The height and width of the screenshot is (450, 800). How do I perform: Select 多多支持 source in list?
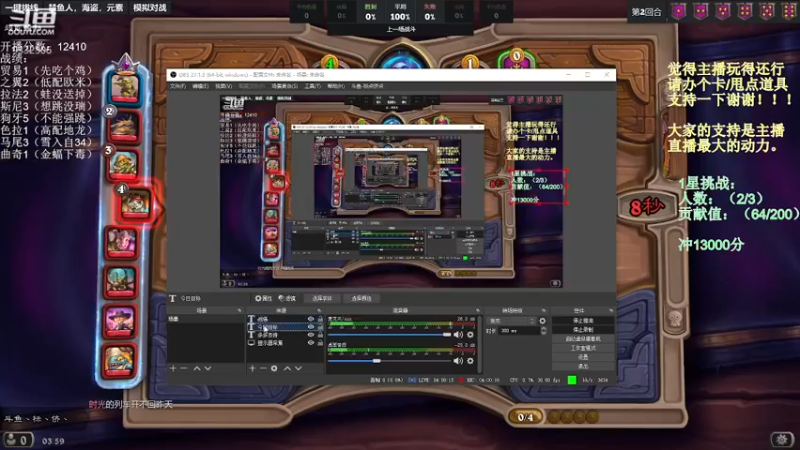[x=285, y=335]
